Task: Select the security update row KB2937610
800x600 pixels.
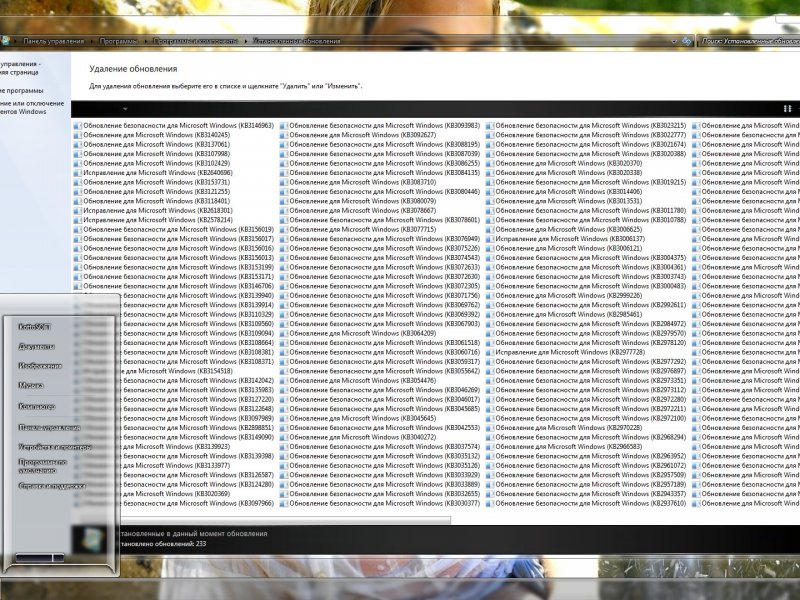Action: tap(586, 504)
